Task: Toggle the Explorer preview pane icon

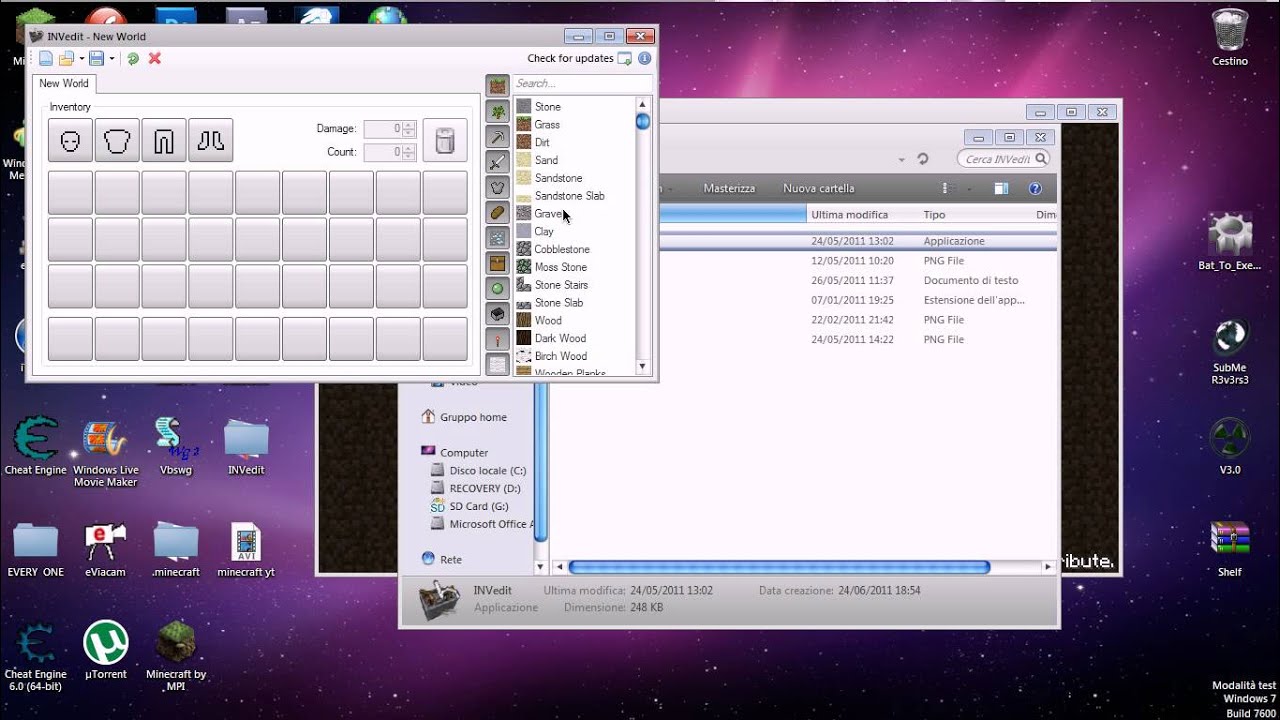Action: 1001,189
